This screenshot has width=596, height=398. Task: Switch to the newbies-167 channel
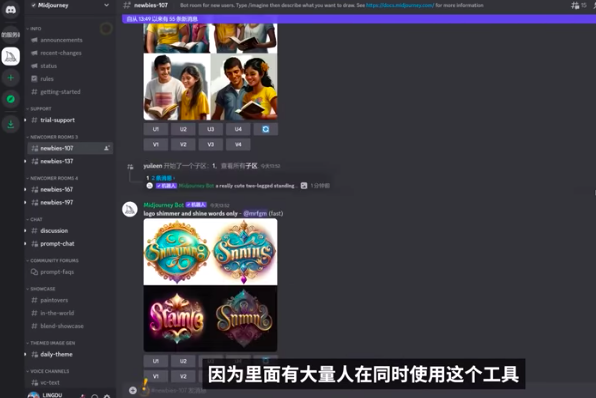pos(57,189)
